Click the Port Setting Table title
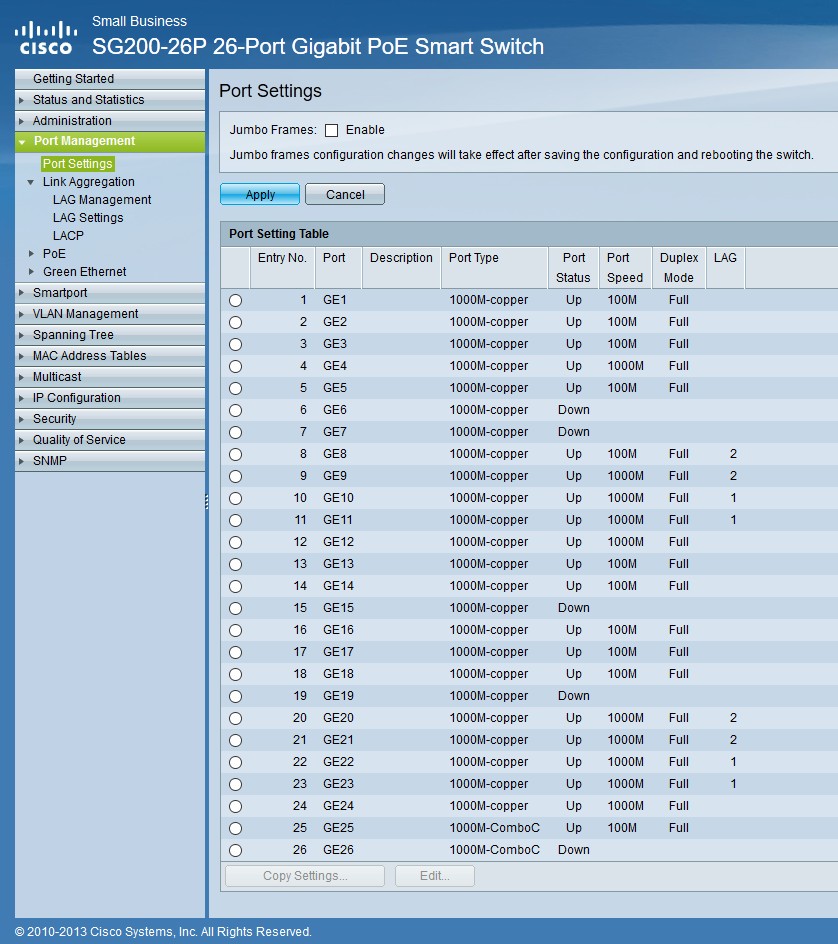The width and height of the screenshot is (838, 944). tap(279, 234)
